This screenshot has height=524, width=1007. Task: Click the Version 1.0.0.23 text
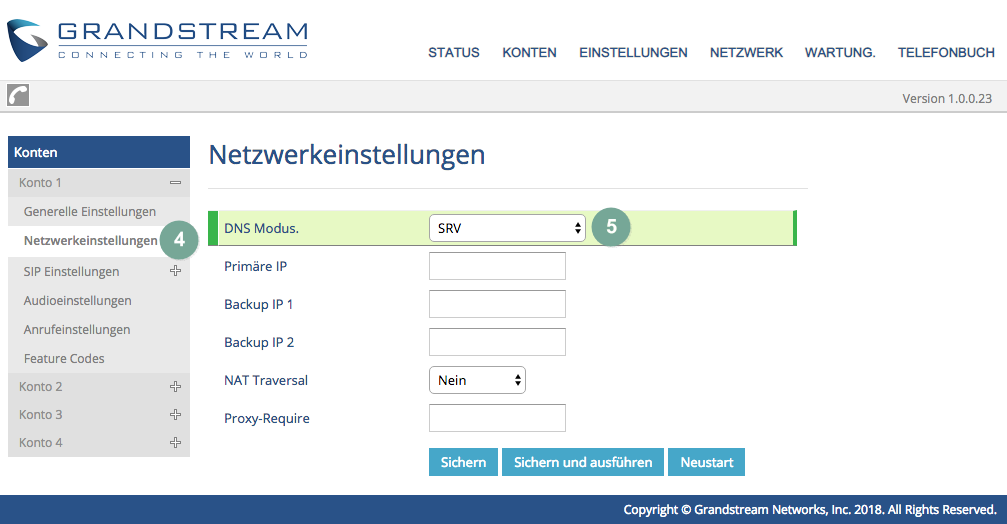pos(947,98)
